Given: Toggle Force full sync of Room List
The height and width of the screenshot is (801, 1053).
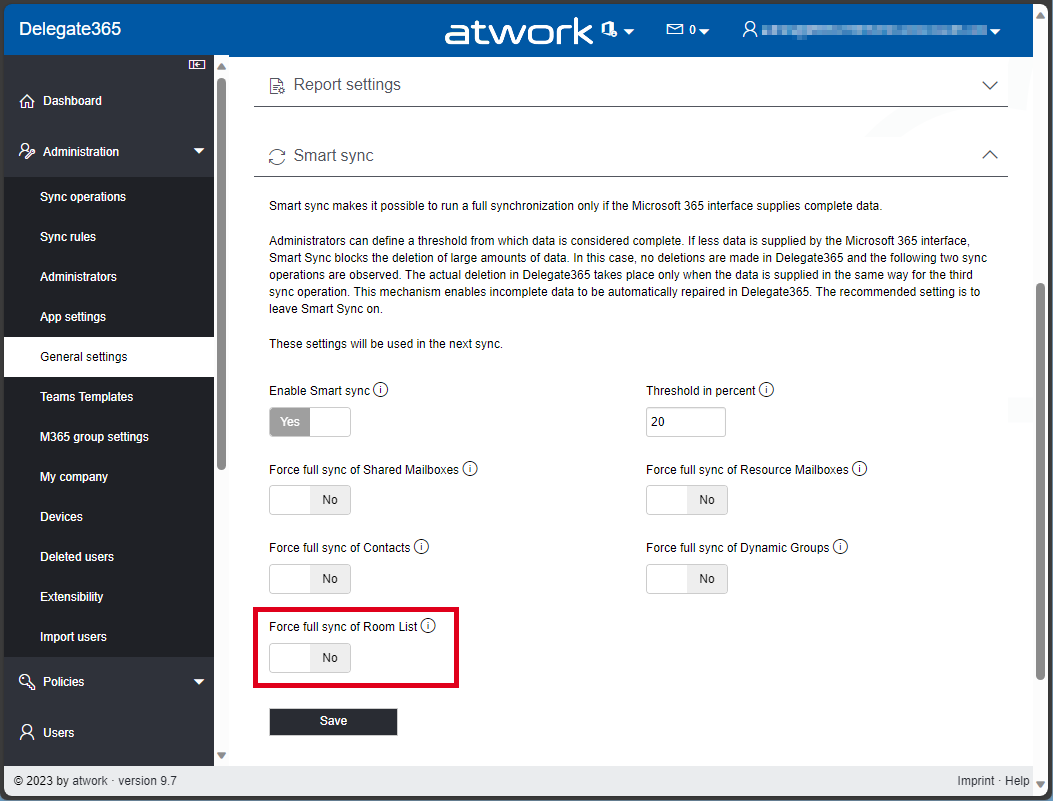Looking at the screenshot, I should click(x=310, y=658).
